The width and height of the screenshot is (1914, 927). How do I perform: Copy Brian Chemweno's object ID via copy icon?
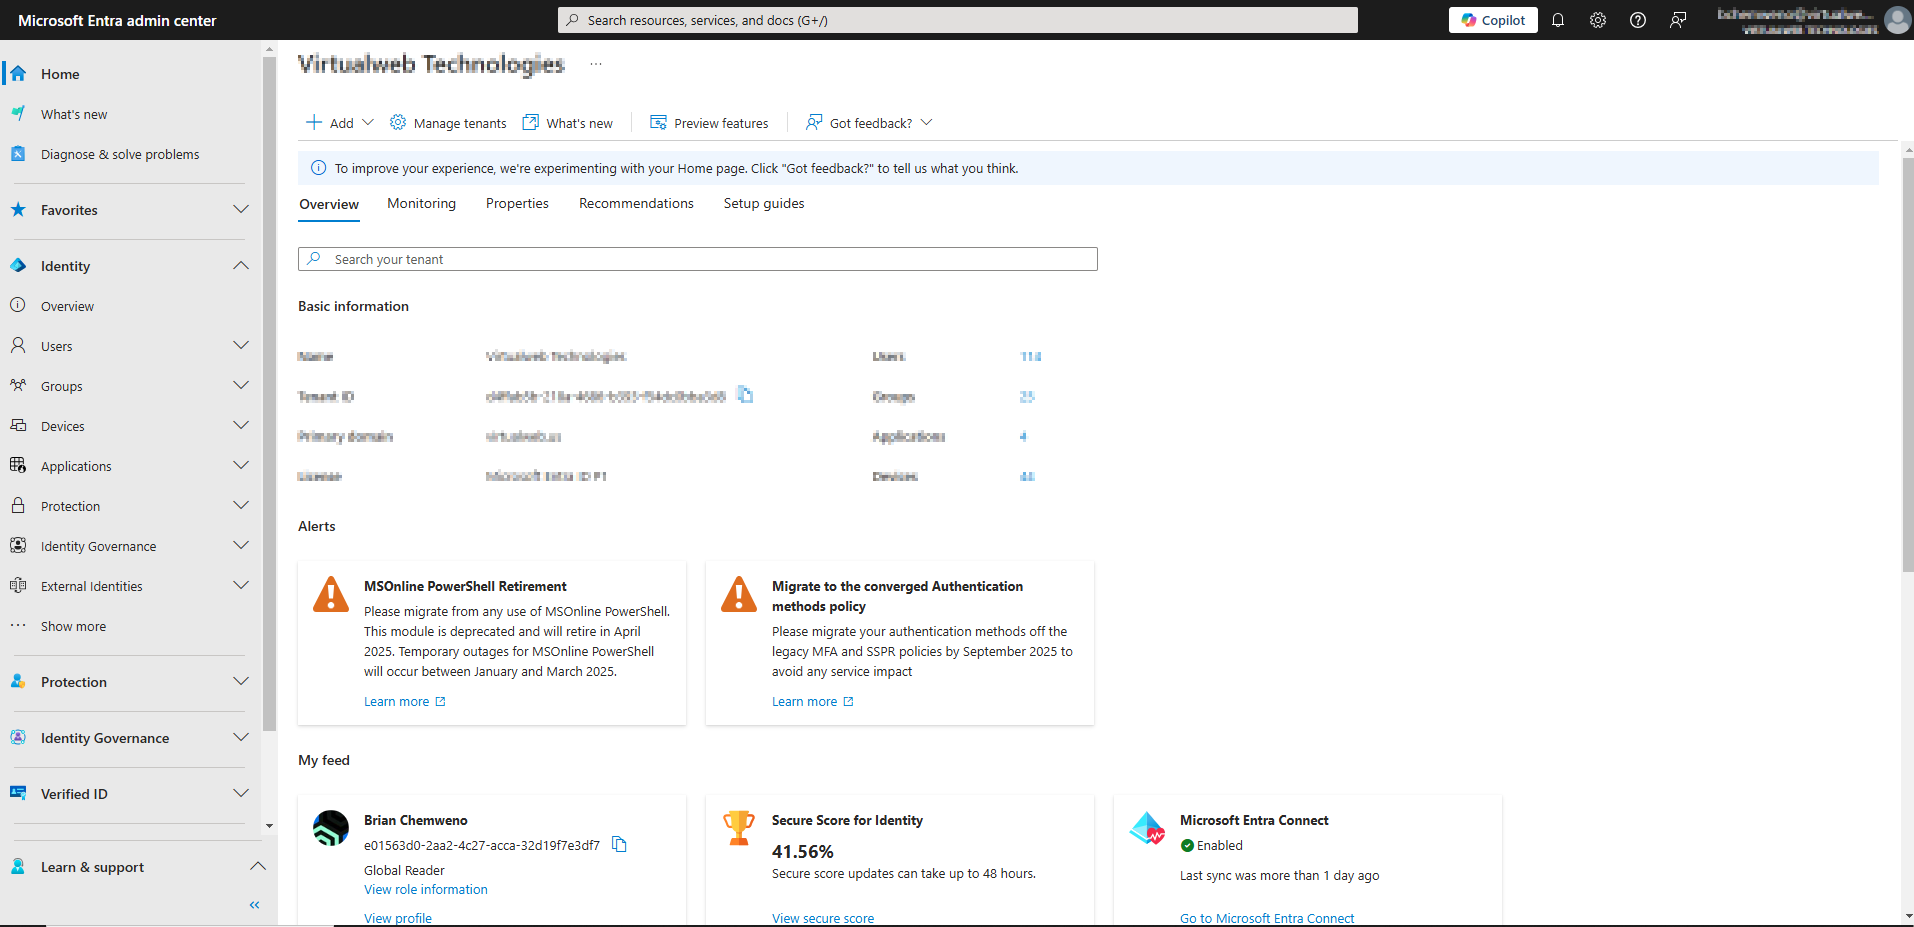[619, 844]
